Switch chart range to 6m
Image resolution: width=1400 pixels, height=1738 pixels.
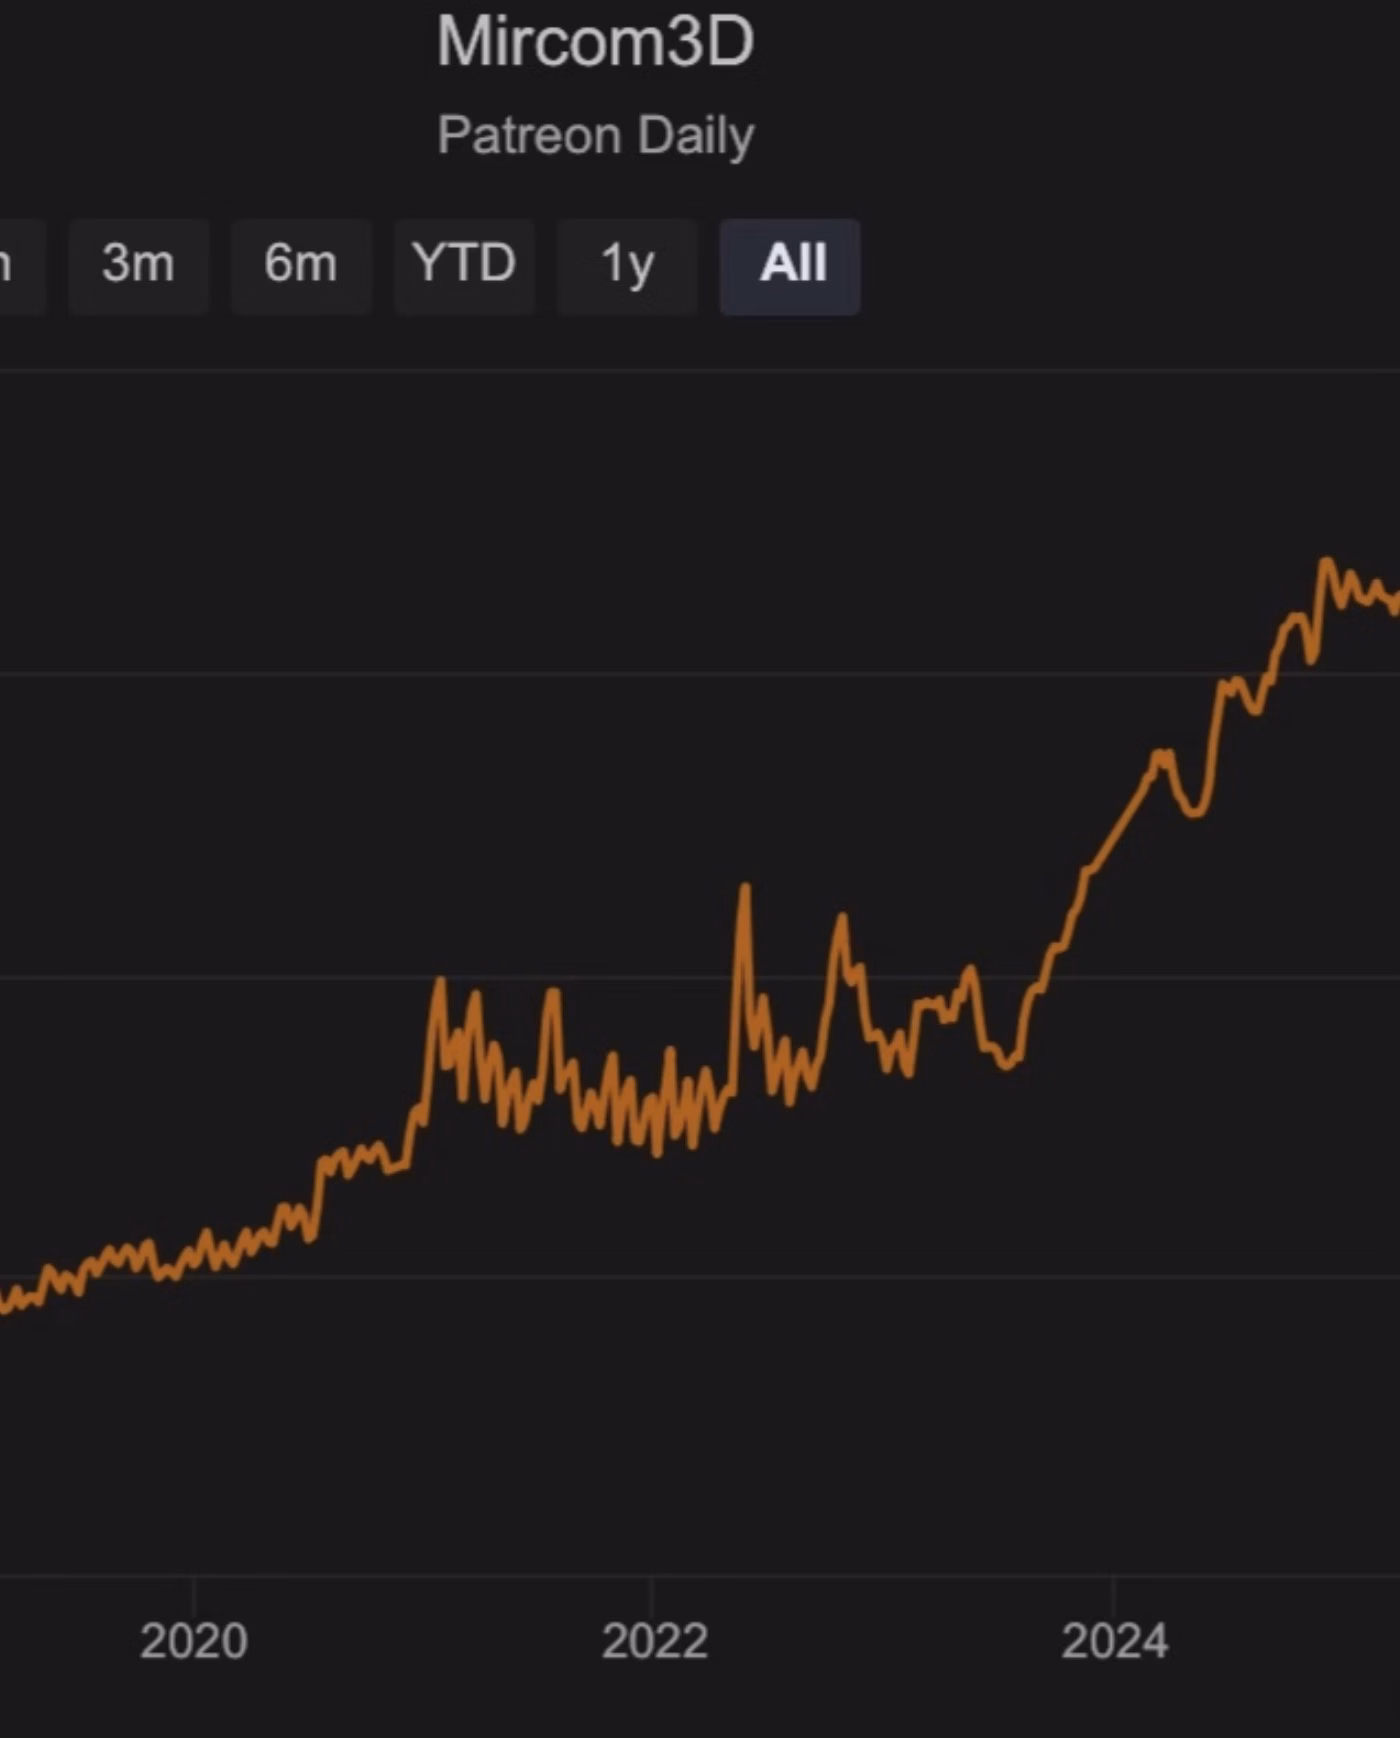click(x=301, y=266)
